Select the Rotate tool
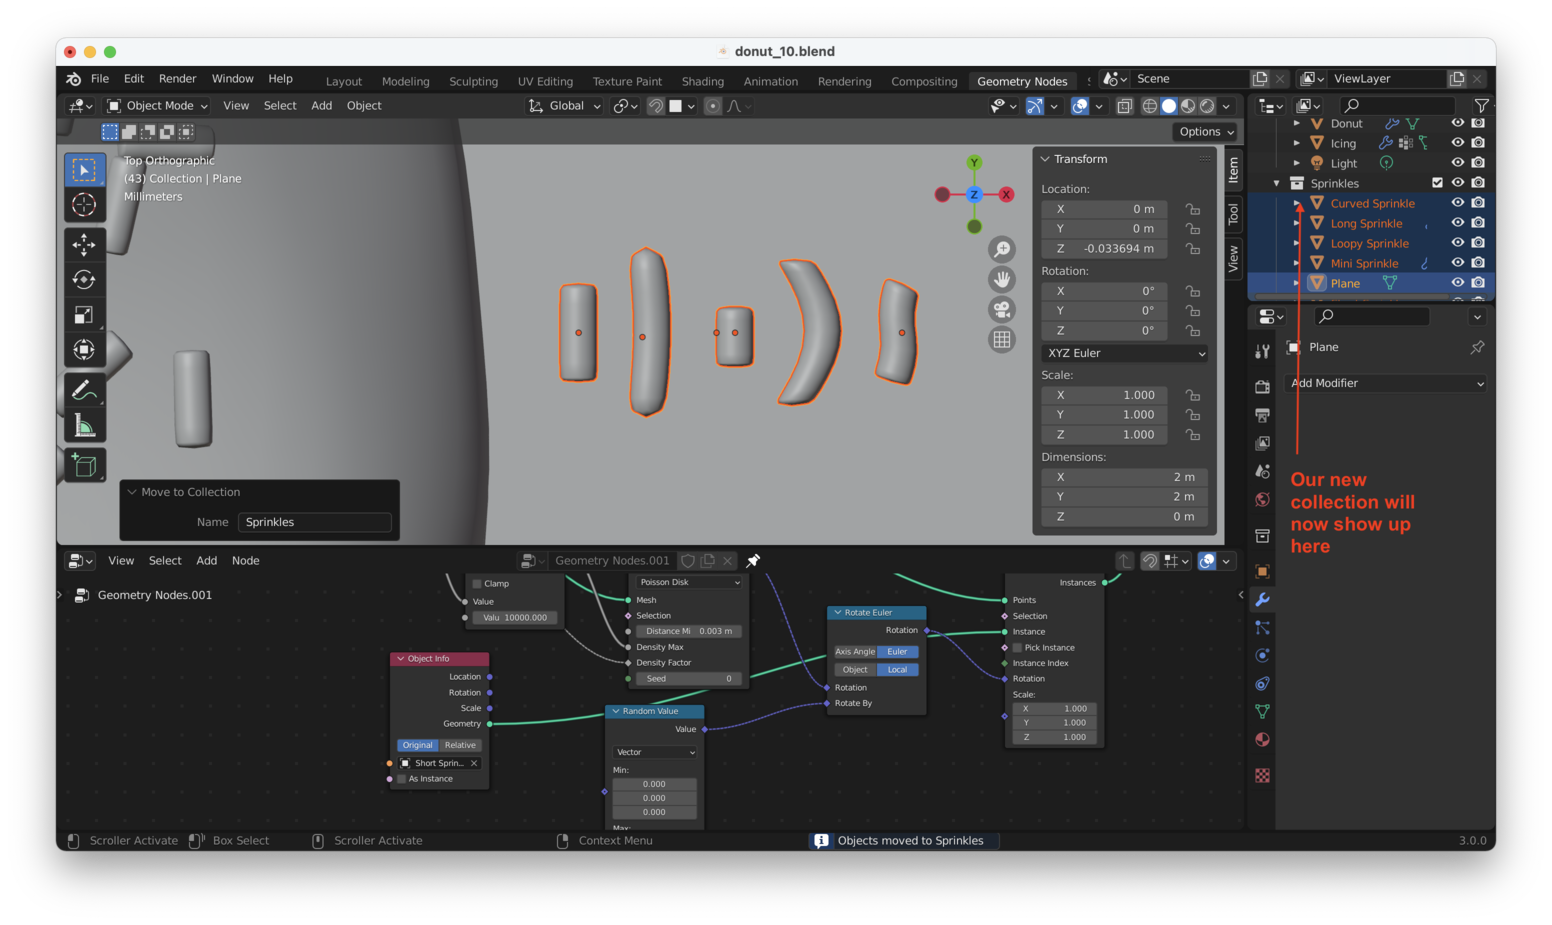The height and width of the screenshot is (925, 1552). [x=84, y=280]
